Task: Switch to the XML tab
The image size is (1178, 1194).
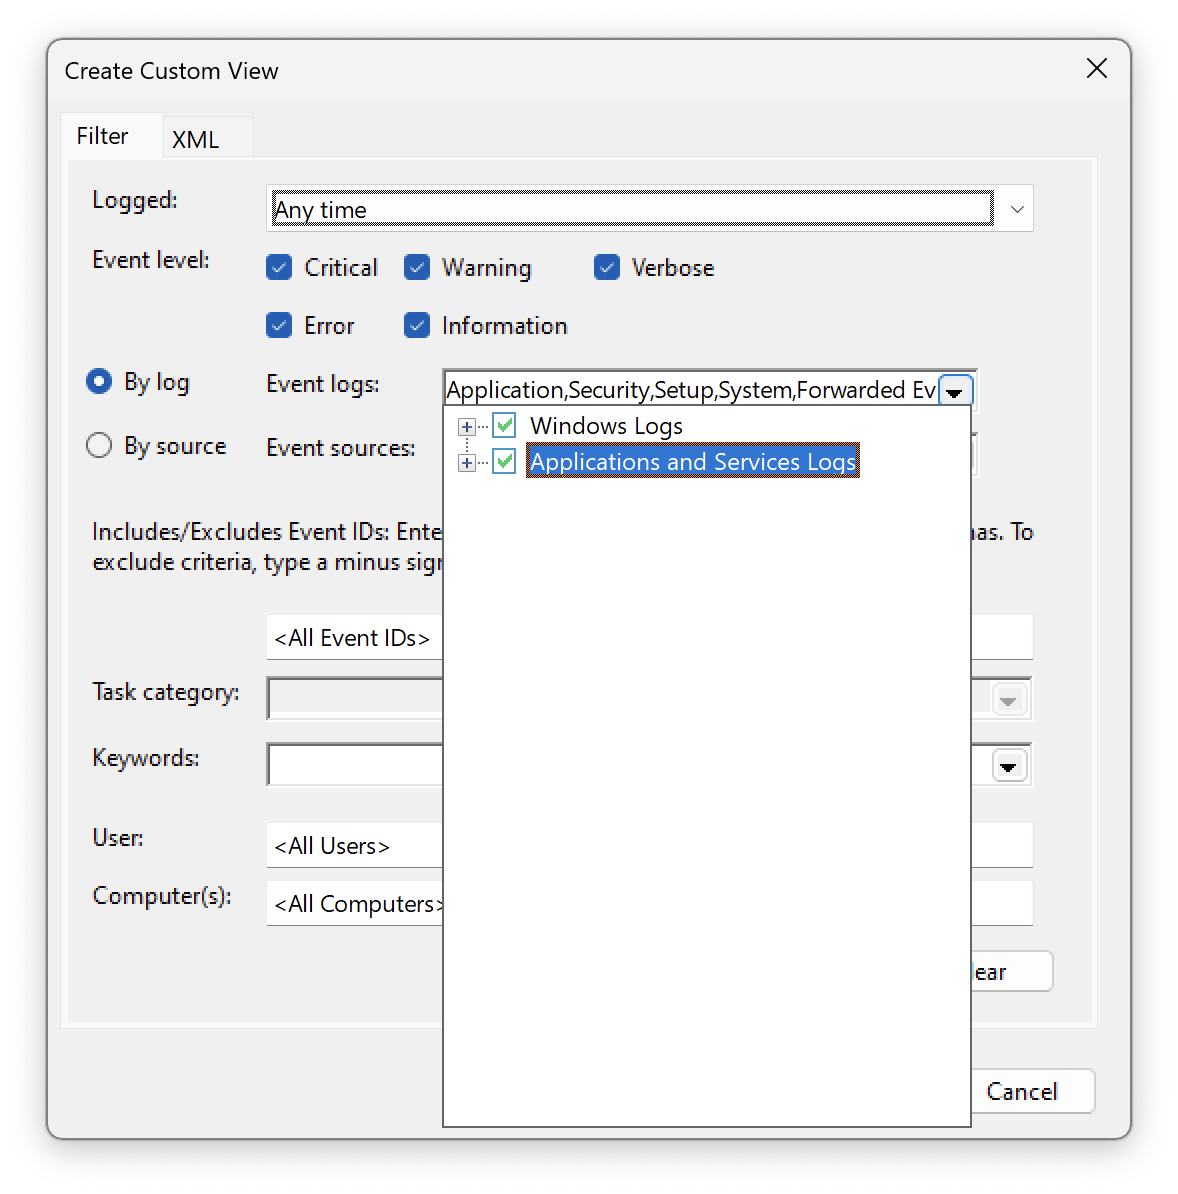Action: (x=196, y=138)
